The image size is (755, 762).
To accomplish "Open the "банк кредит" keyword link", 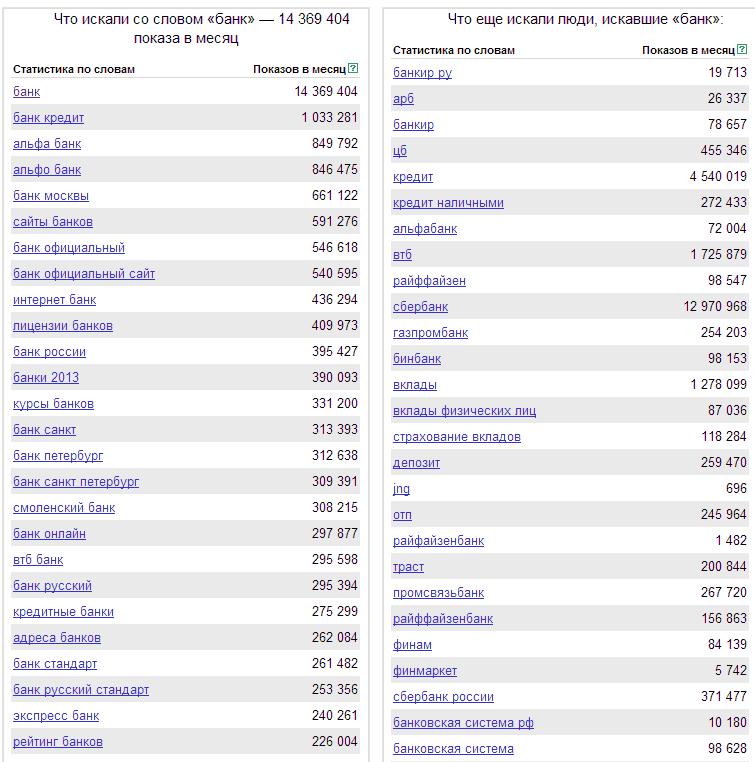I will (x=49, y=118).
